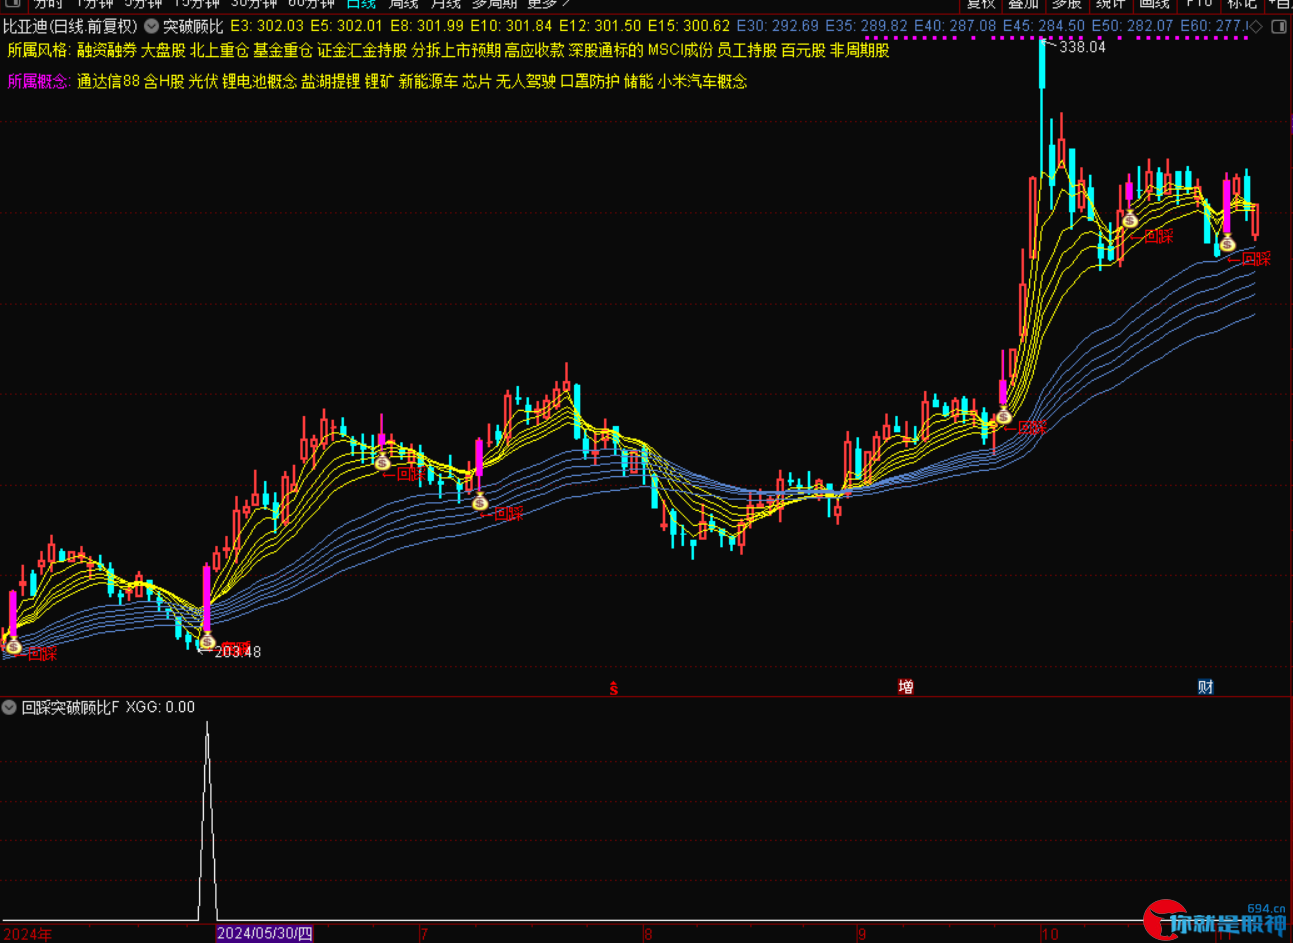The image size is (1293, 943).
Task: Click the 回踩突破顾比F indicator name
Action: pyautogui.click(x=70, y=707)
